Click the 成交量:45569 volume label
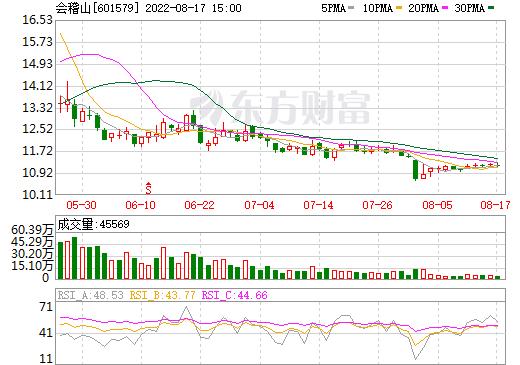Image resolution: width=520 pixels, height=365 pixels. pyautogui.click(x=93, y=224)
